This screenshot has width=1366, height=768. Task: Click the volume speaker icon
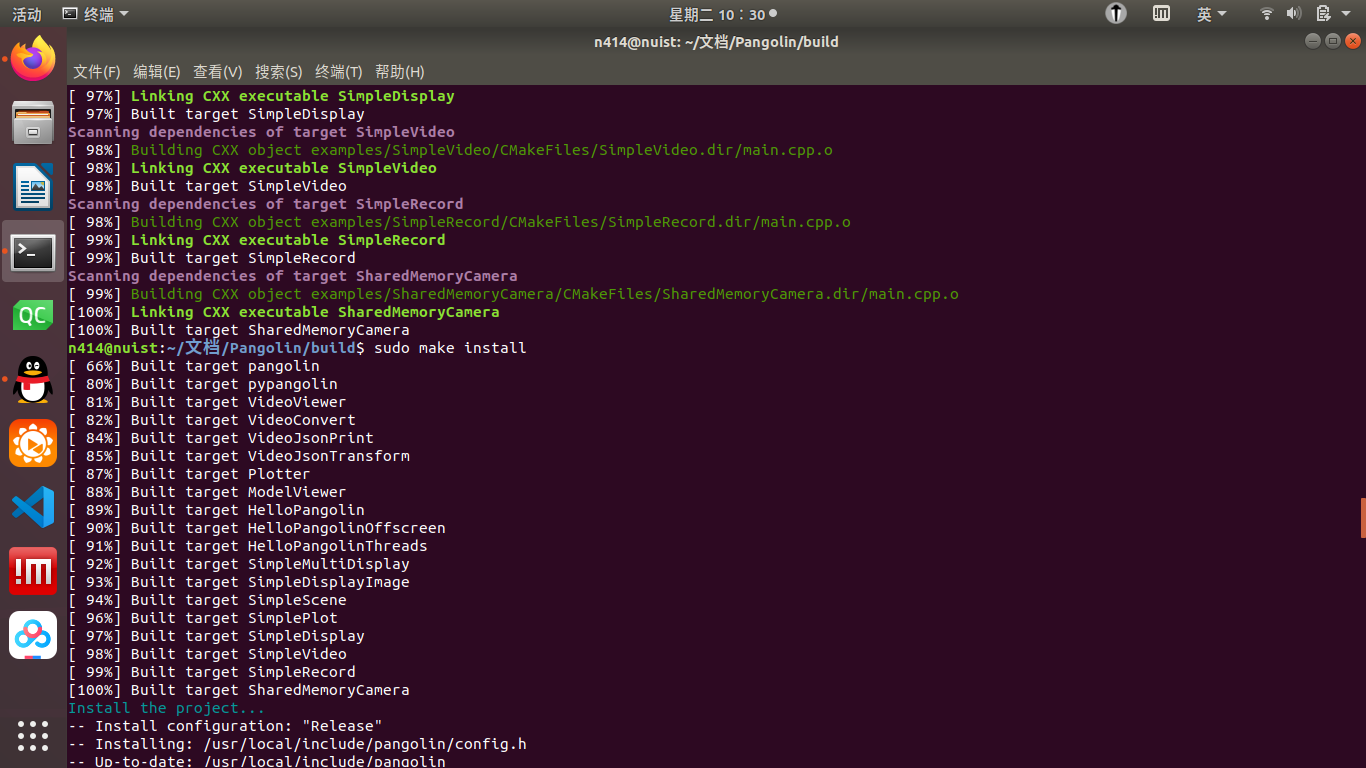tap(1293, 14)
